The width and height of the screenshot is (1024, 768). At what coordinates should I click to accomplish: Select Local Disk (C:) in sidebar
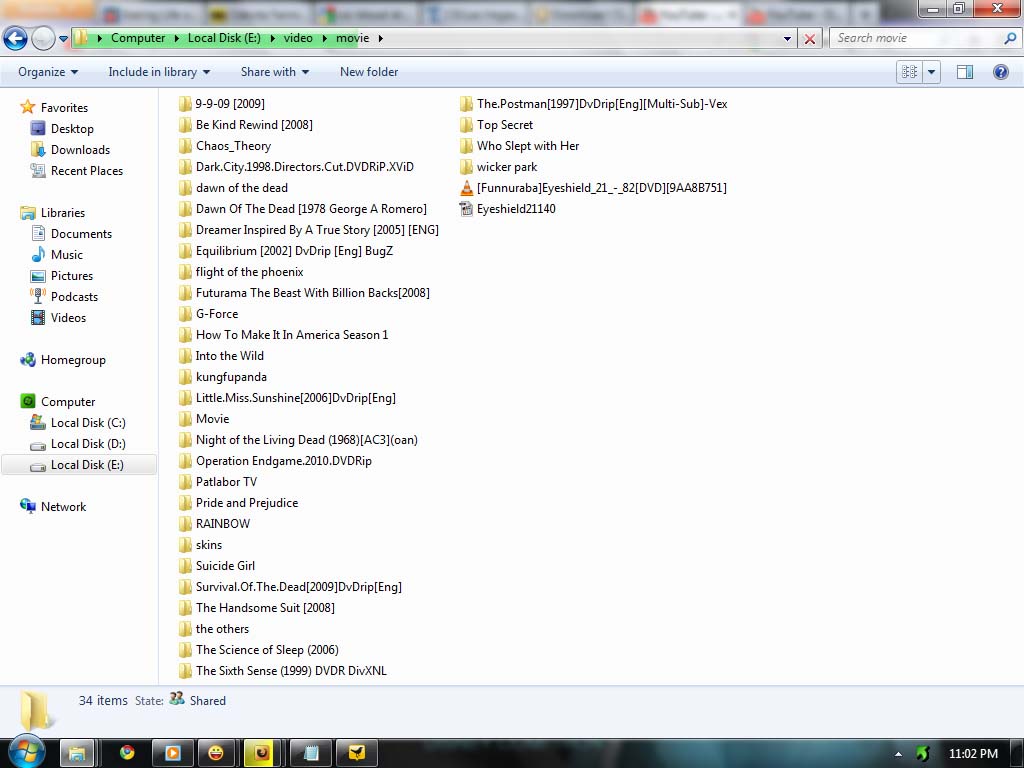[x=88, y=423]
